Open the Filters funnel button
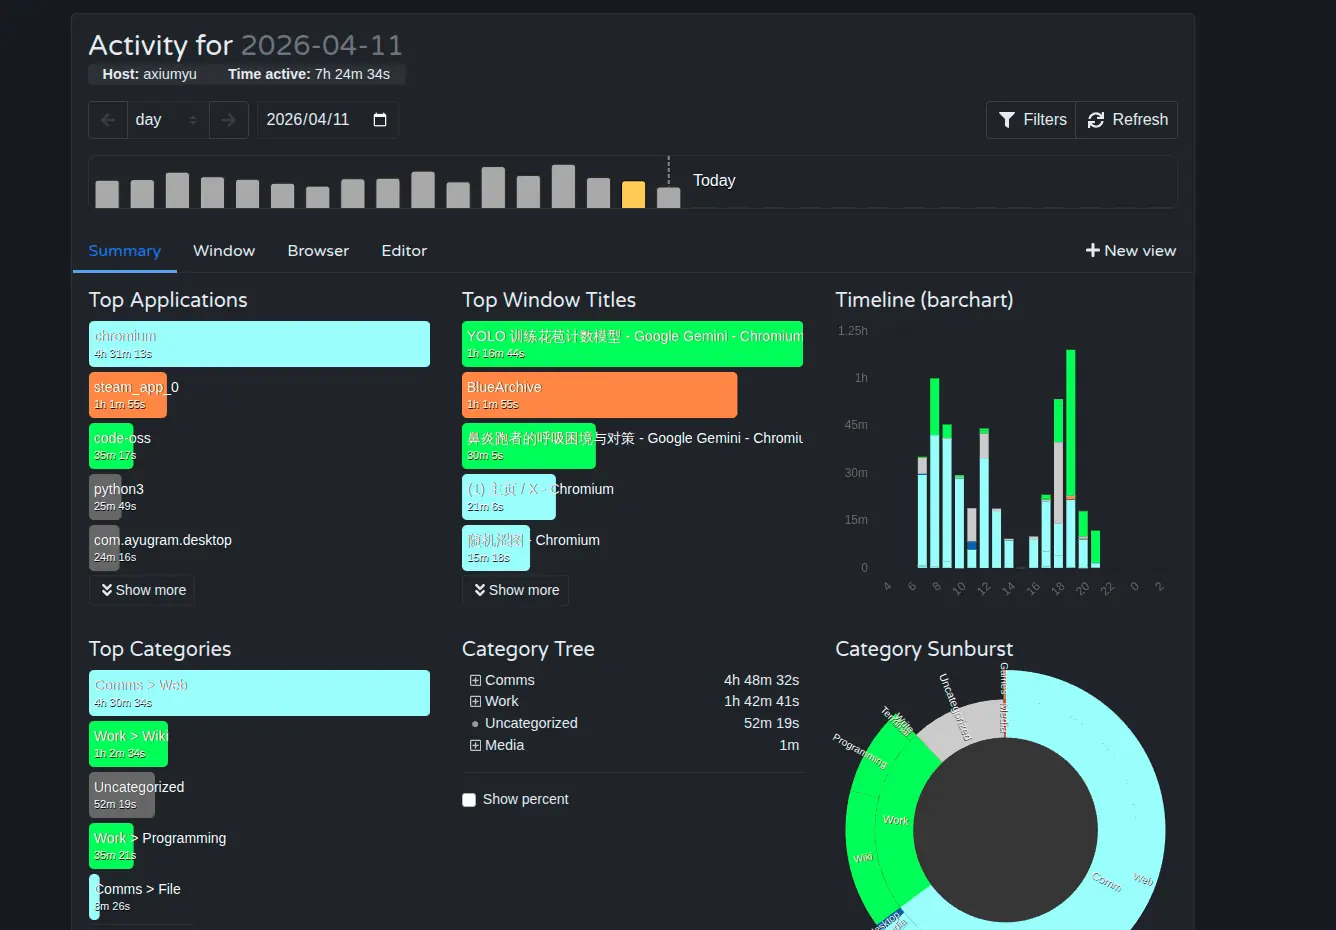The height and width of the screenshot is (930, 1336). (x=1031, y=120)
